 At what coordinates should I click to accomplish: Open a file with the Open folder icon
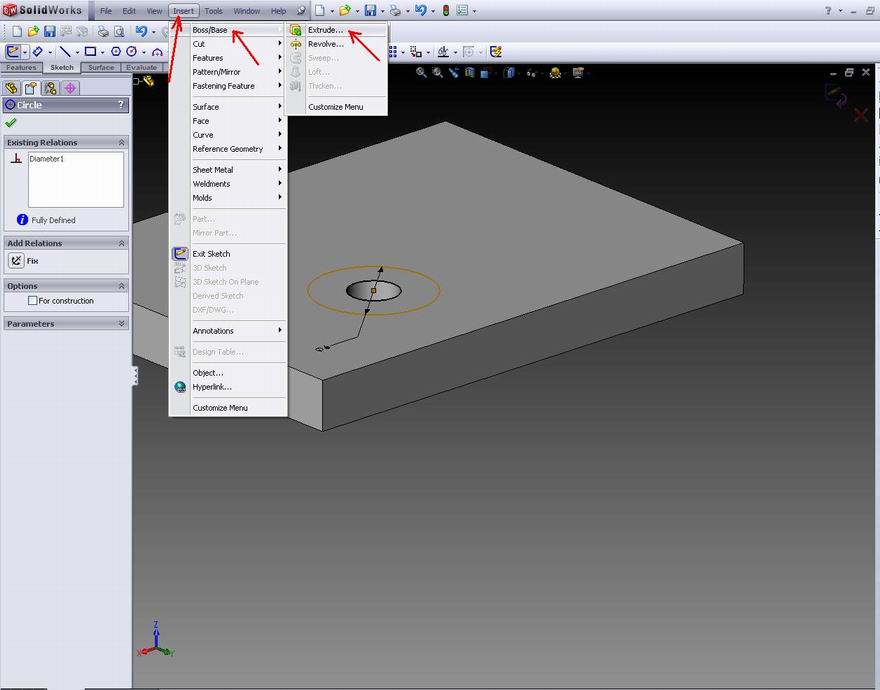point(32,31)
